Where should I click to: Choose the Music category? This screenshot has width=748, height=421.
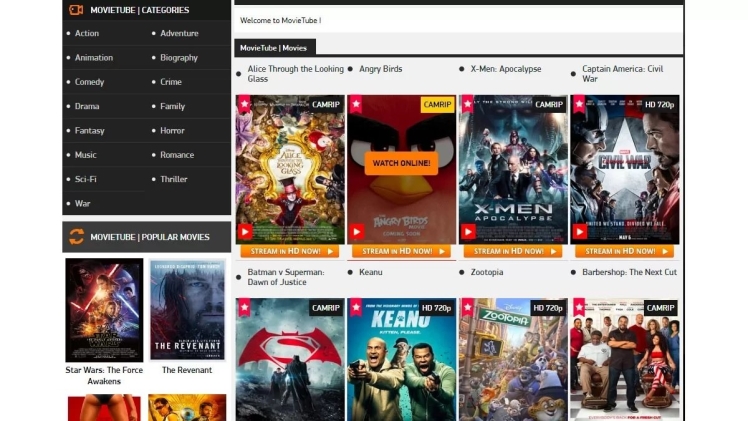tap(85, 155)
